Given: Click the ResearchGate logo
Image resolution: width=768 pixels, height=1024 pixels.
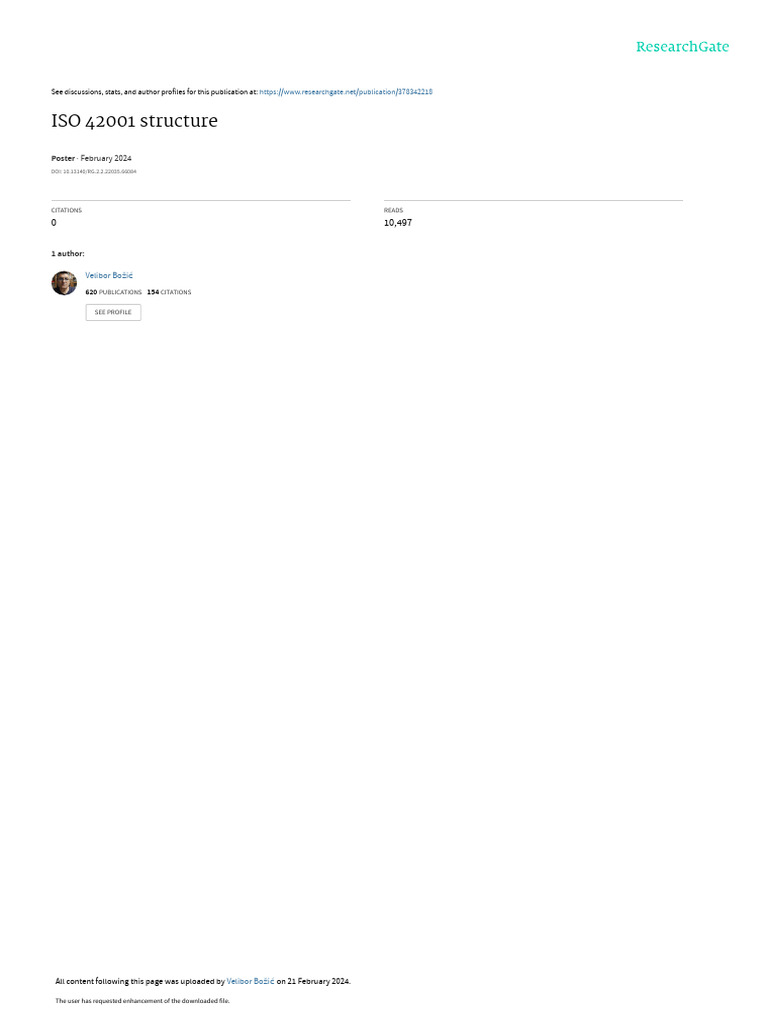Looking at the screenshot, I should [x=682, y=47].
